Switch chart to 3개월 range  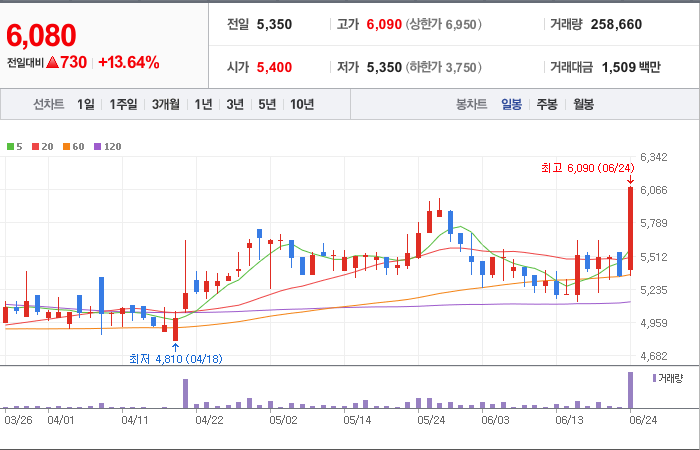pyautogui.click(x=166, y=104)
